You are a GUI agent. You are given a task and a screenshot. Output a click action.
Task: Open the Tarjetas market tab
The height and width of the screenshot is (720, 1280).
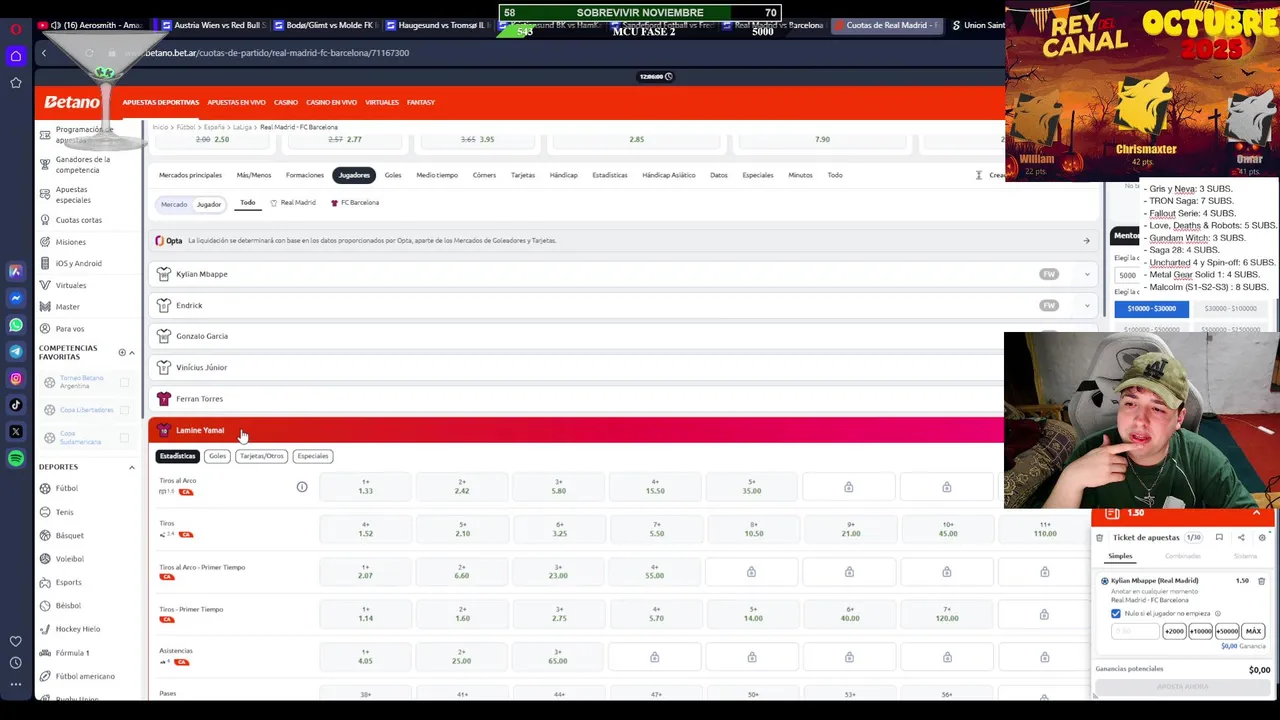(523, 175)
